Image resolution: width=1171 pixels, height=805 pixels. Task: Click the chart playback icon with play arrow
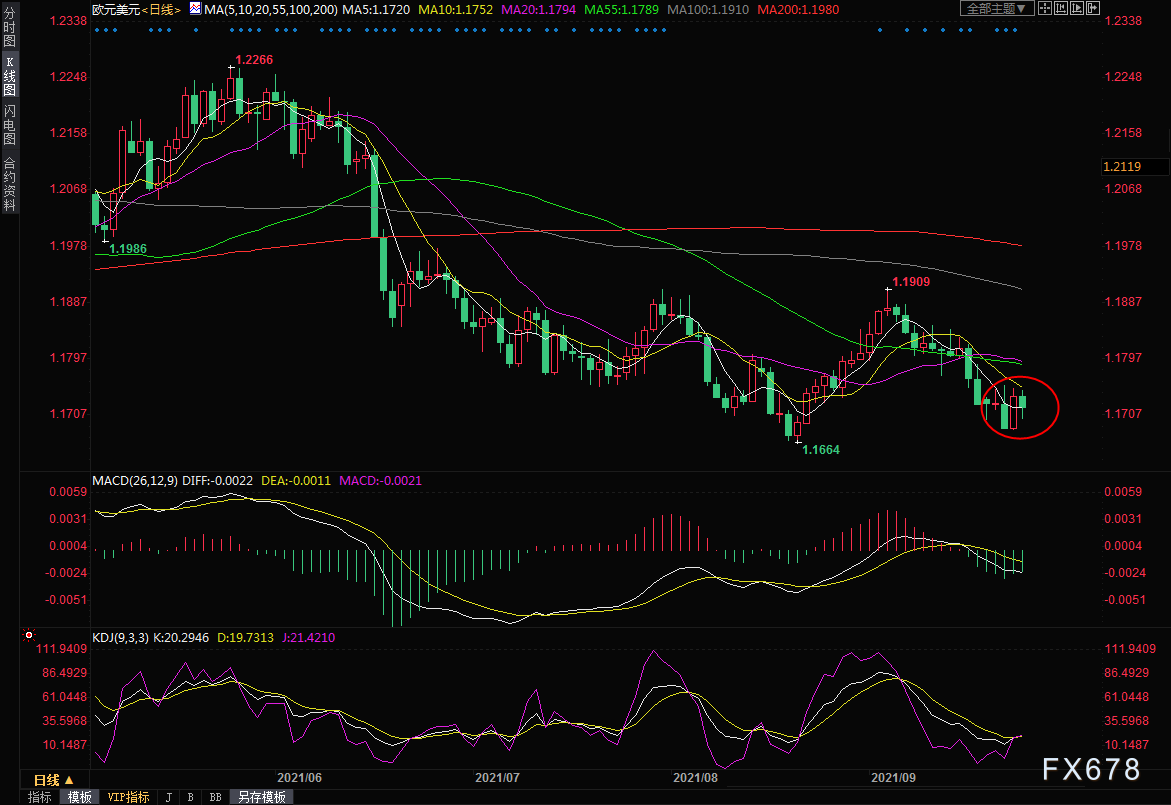click(x=1077, y=8)
